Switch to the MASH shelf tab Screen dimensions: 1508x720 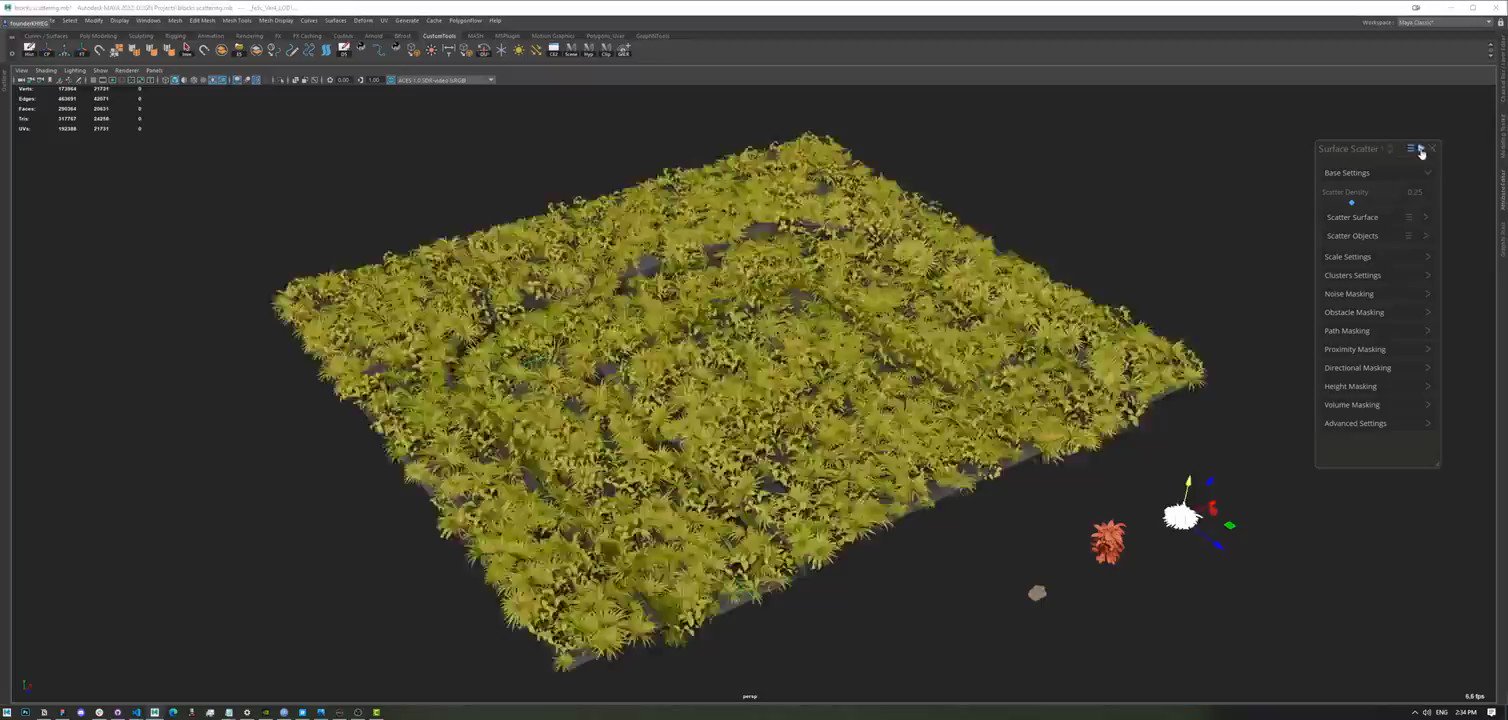[474, 35]
